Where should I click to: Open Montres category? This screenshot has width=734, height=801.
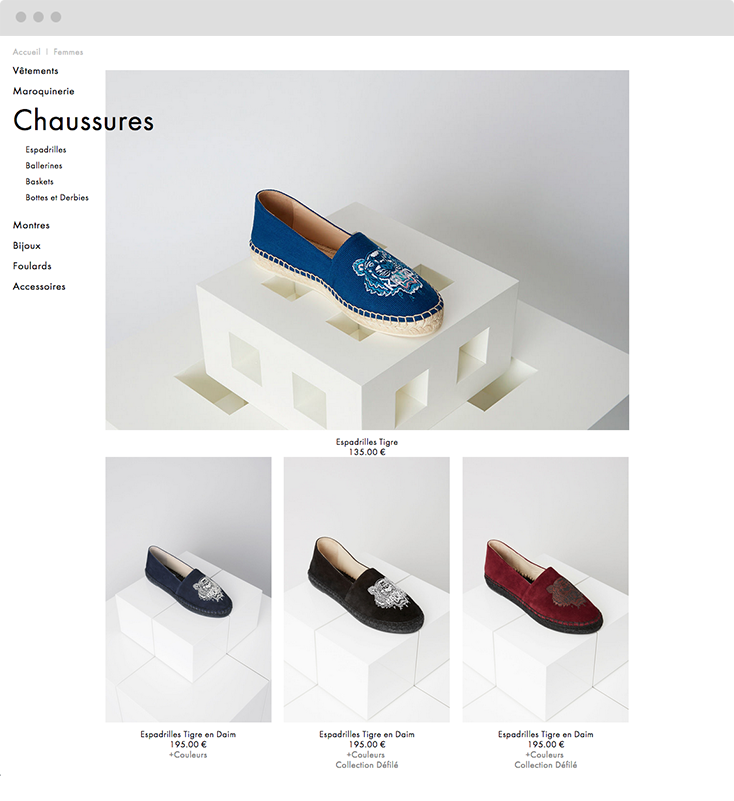pos(31,225)
